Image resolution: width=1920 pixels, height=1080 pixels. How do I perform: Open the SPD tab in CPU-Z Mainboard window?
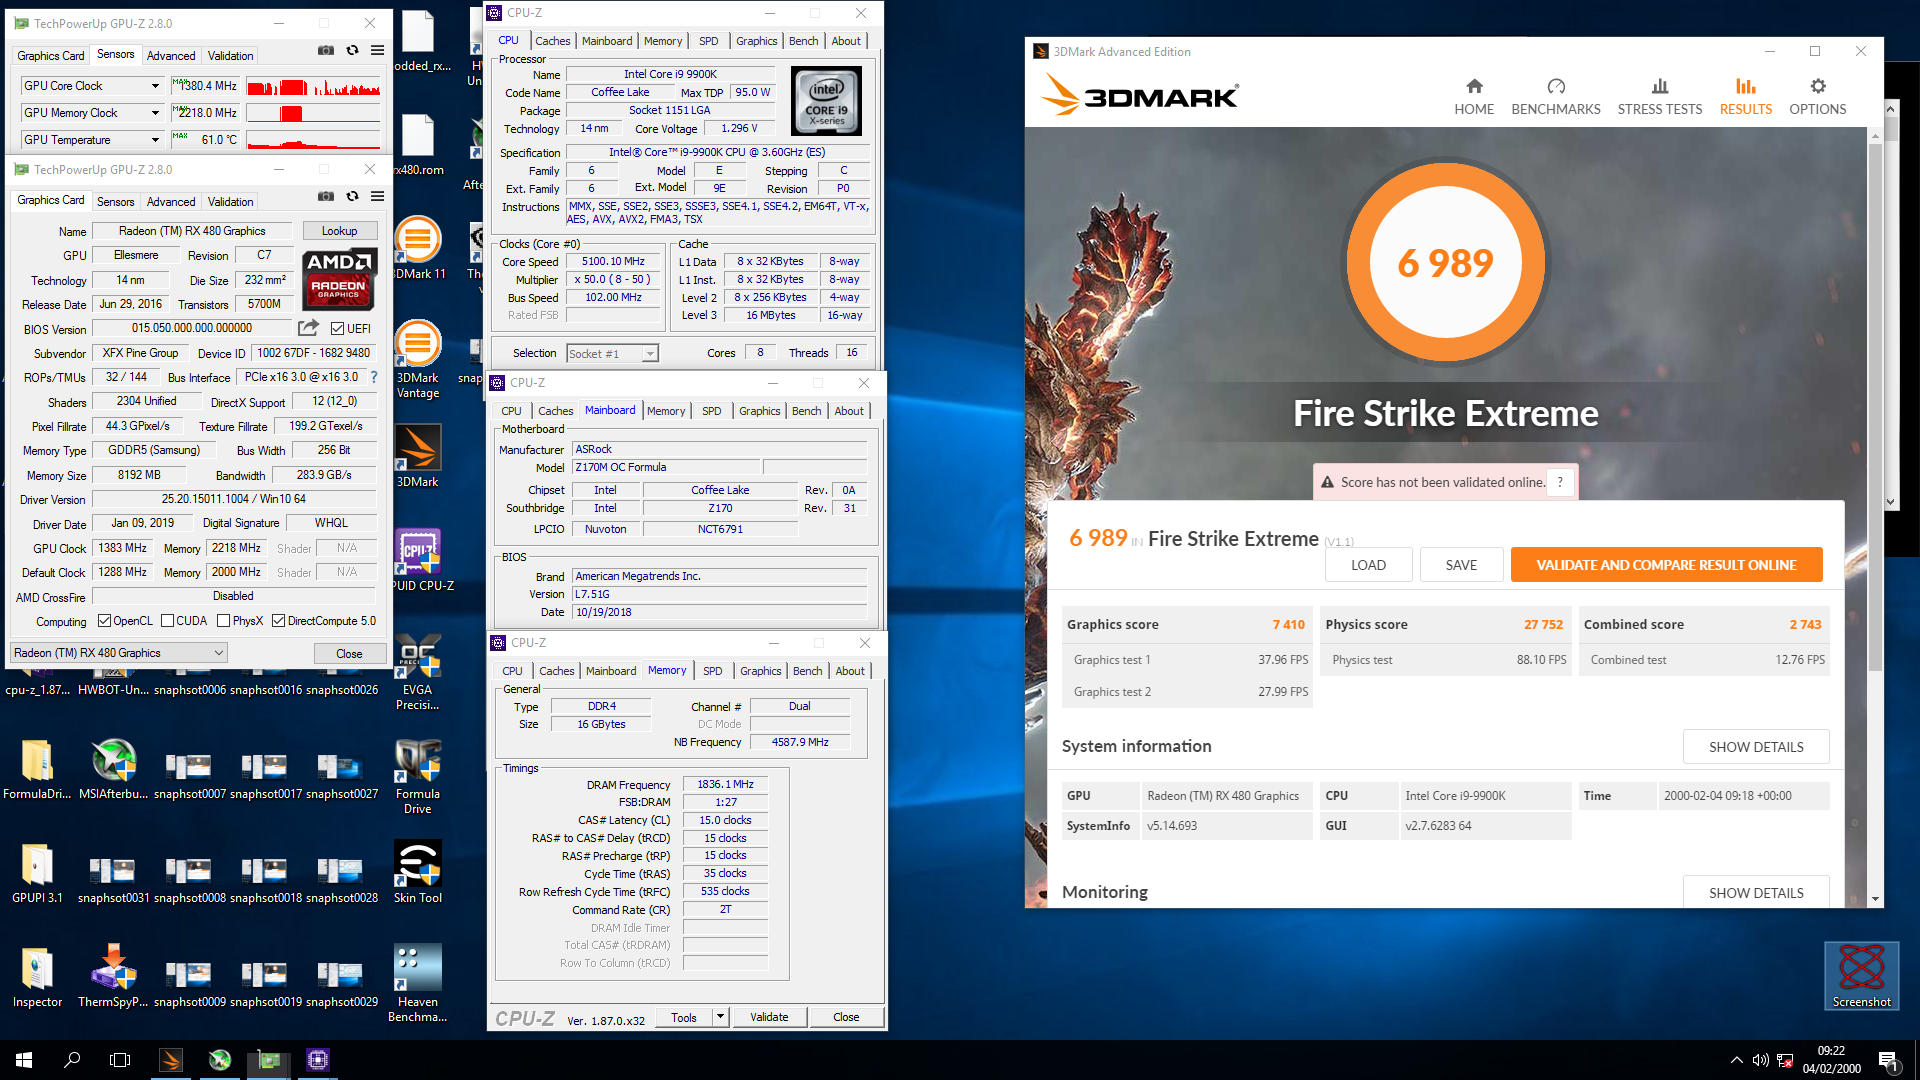coord(711,411)
